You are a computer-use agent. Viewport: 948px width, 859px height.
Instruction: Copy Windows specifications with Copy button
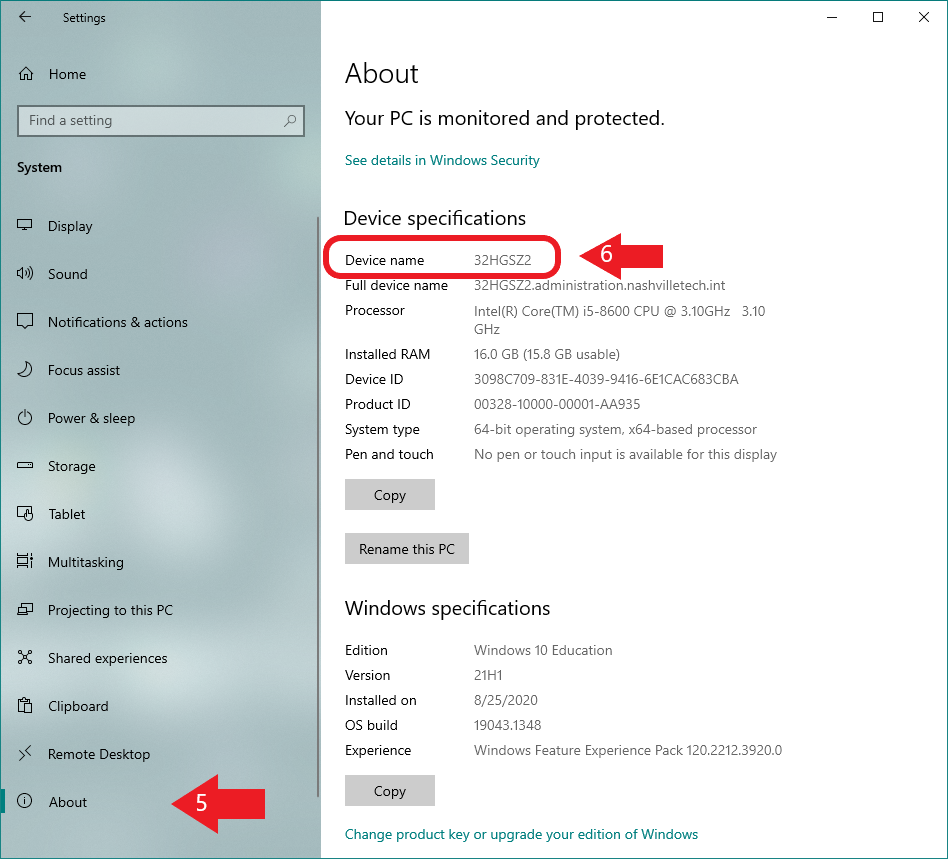[389, 790]
